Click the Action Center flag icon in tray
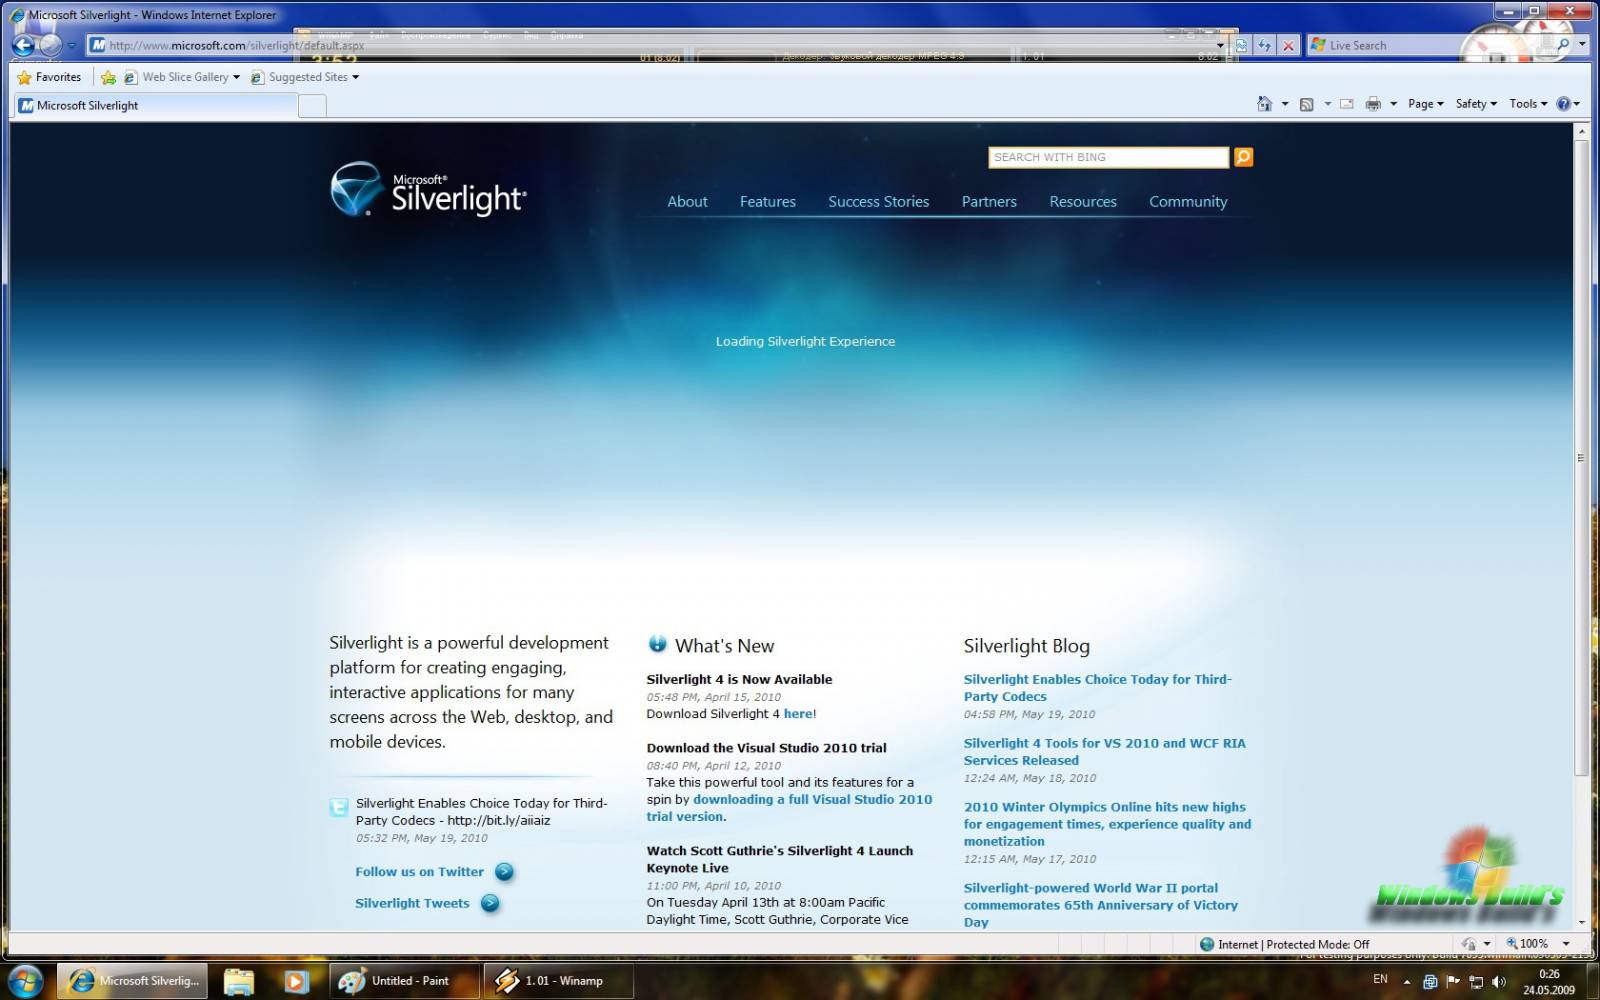 coord(1453,982)
